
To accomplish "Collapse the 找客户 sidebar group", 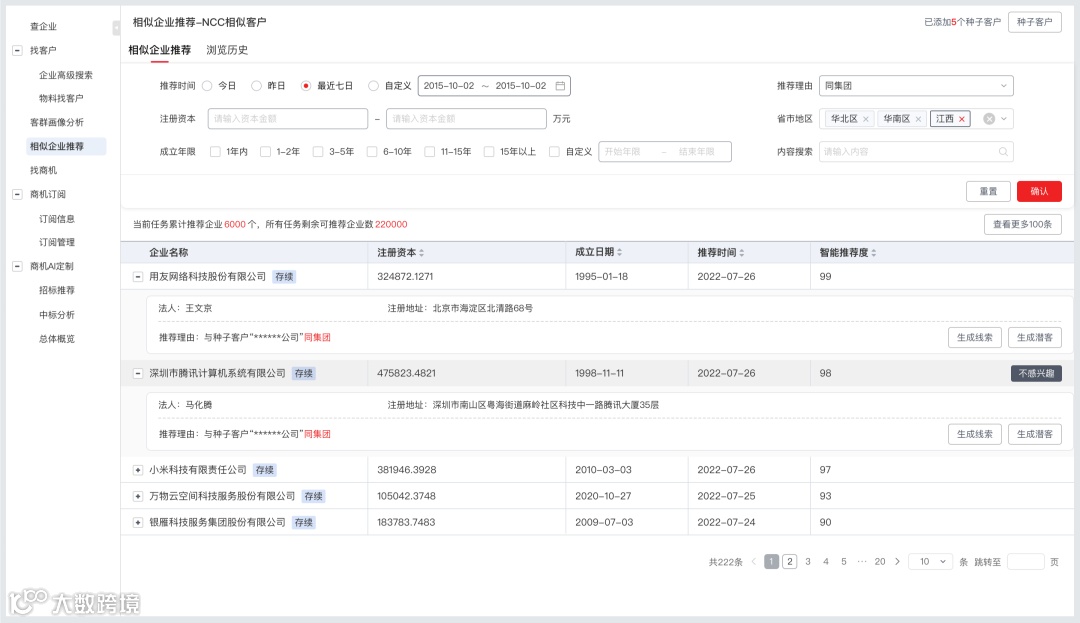I will (17, 50).
